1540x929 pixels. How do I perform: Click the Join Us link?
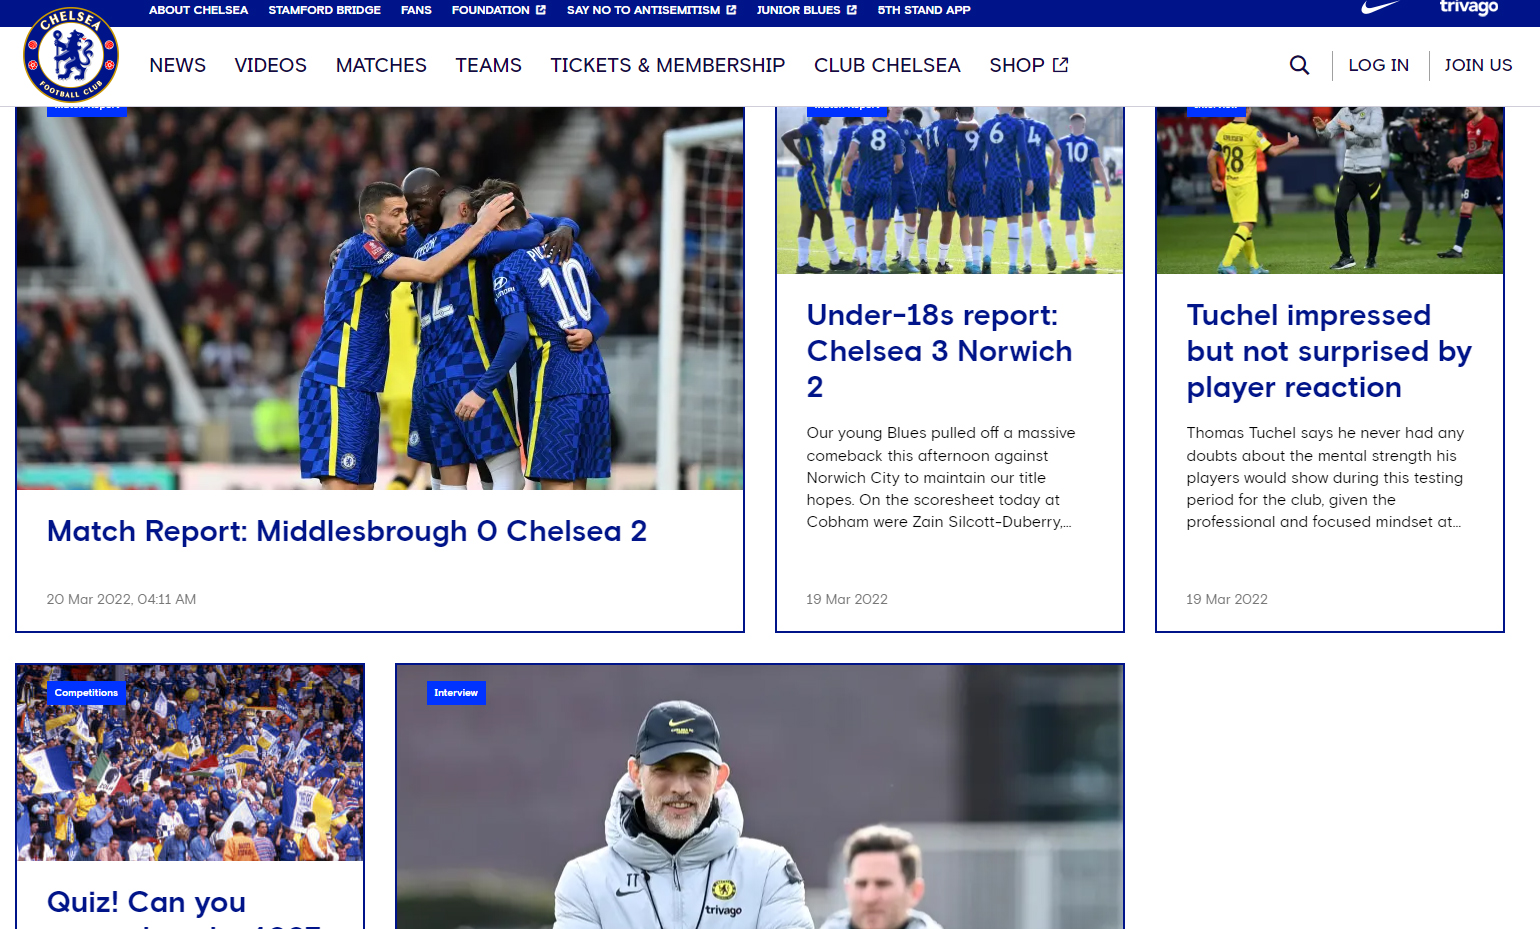1478,65
